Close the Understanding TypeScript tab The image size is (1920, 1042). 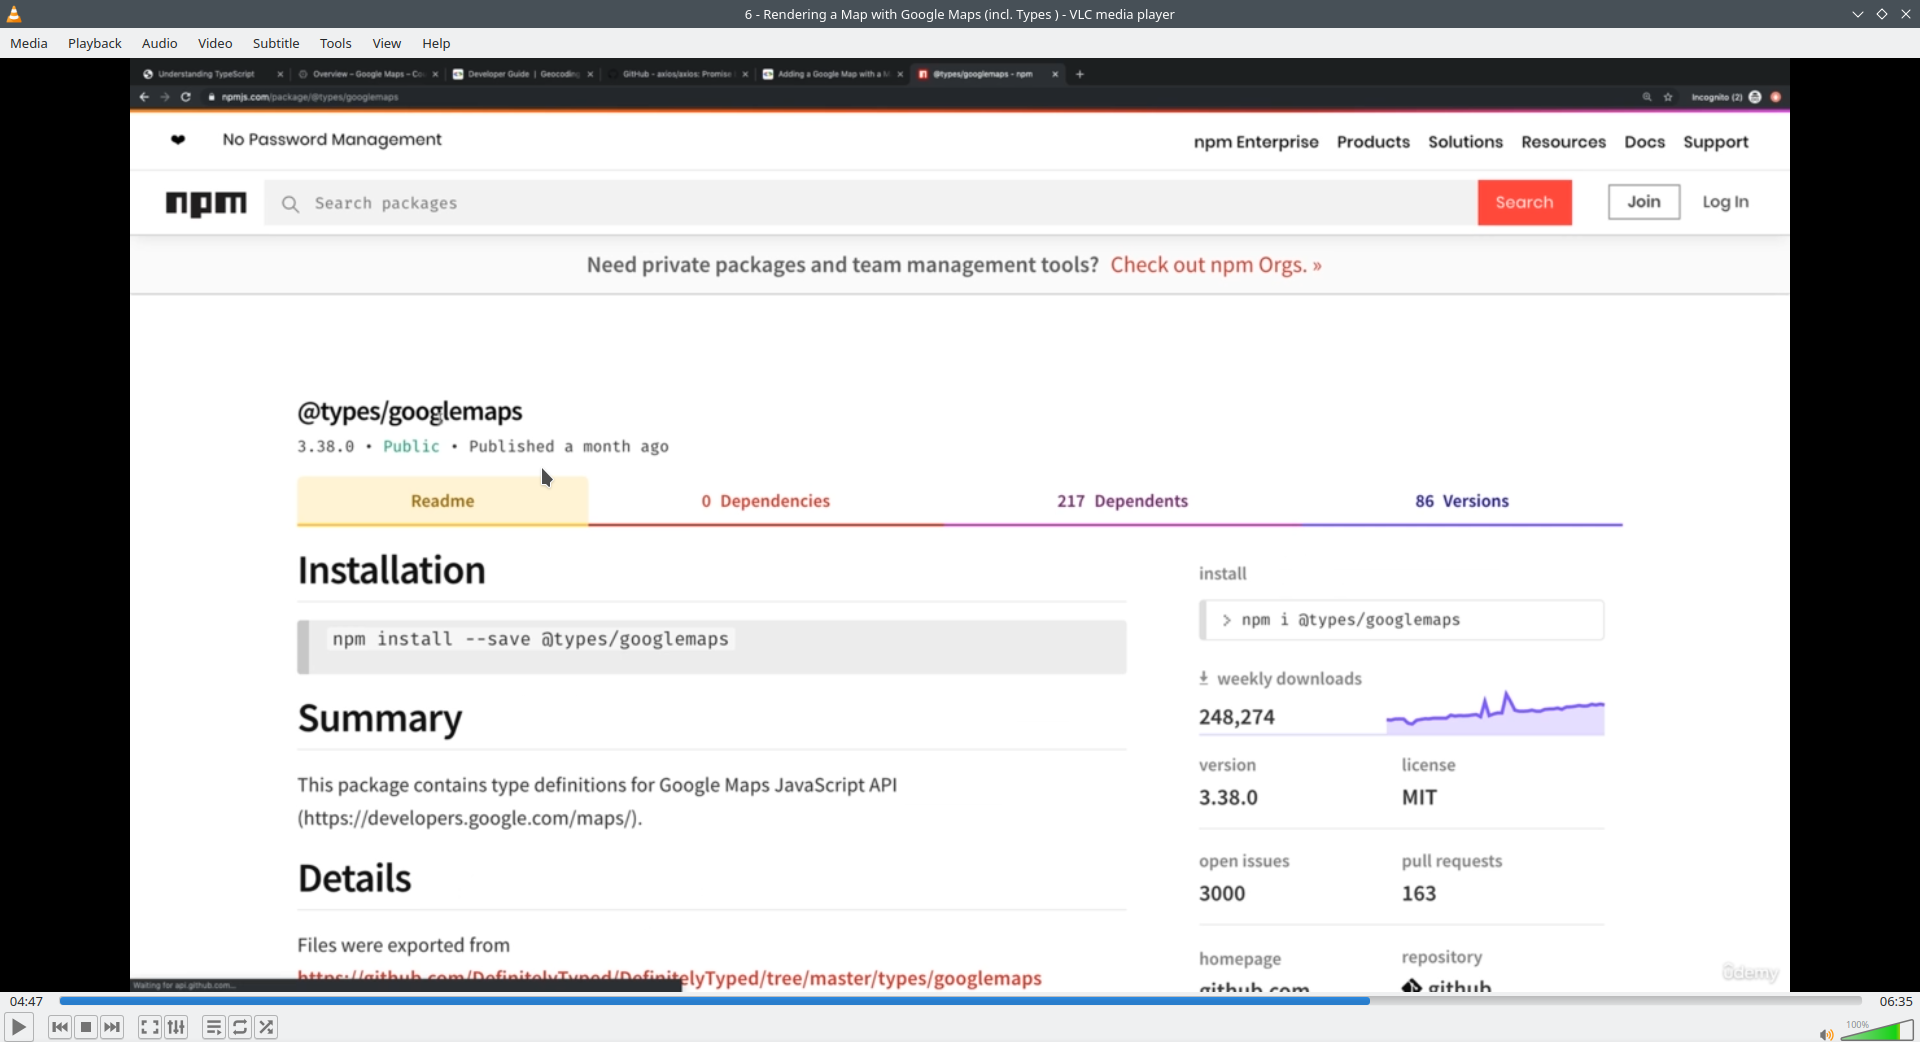point(280,74)
